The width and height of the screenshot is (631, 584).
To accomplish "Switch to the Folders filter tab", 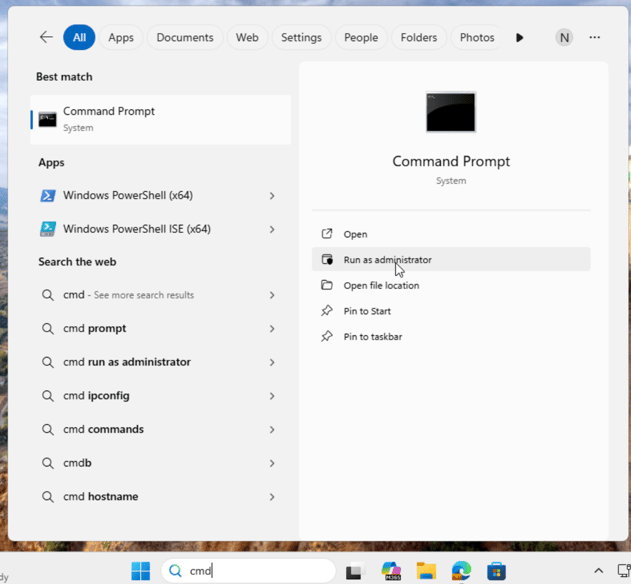I will click(x=419, y=37).
